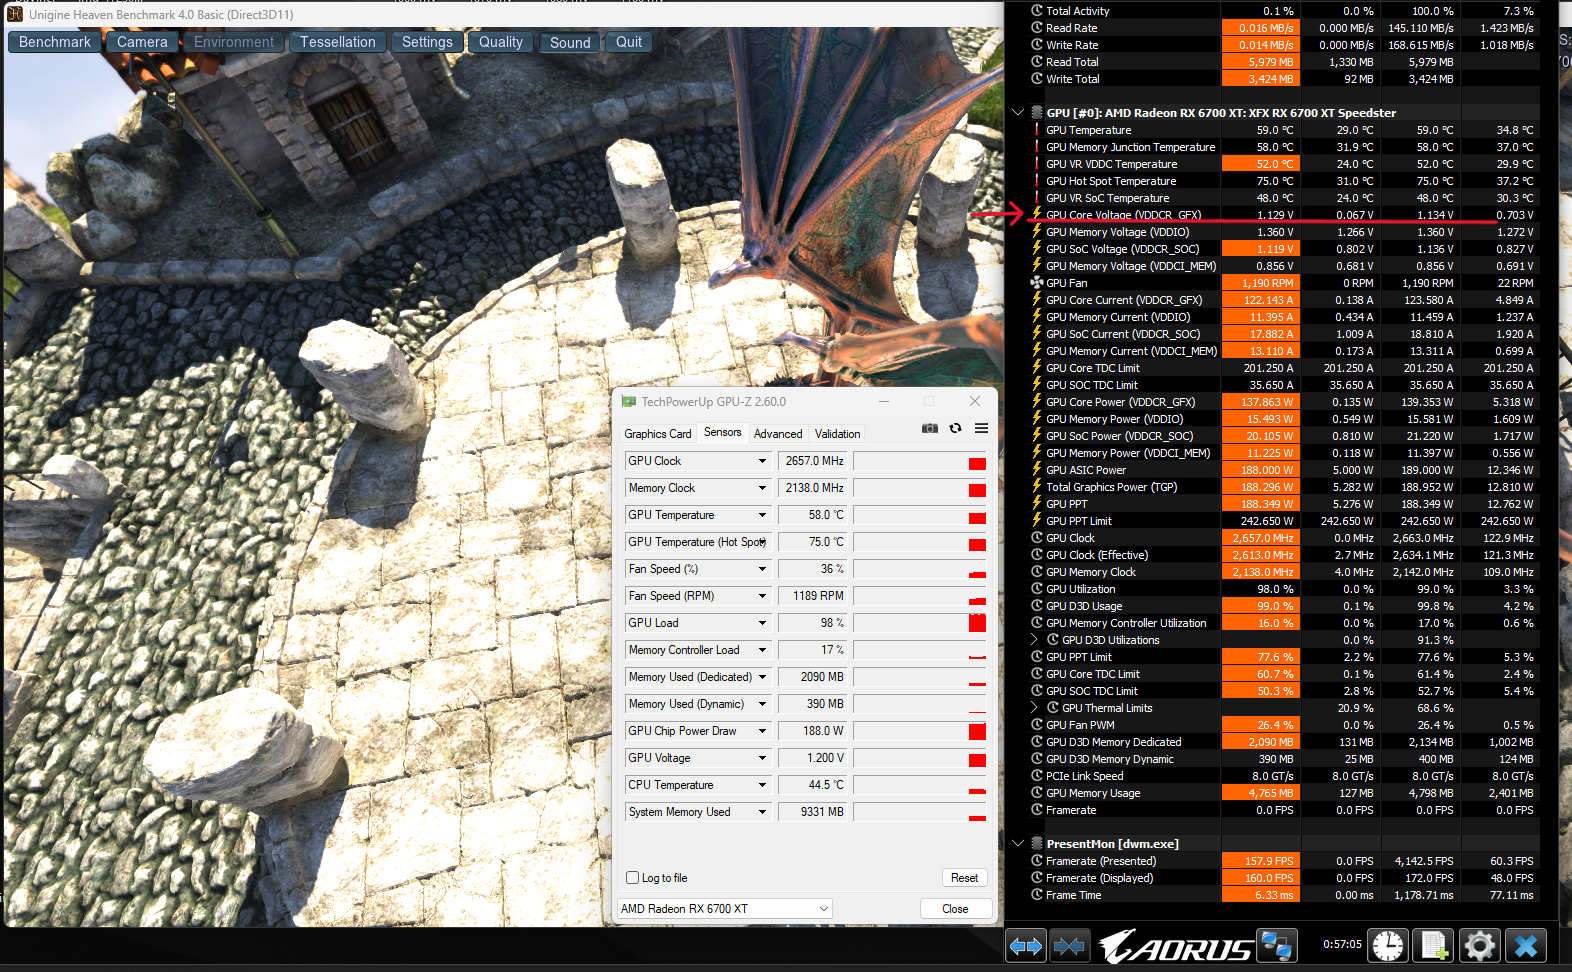Image resolution: width=1572 pixels, height=972 pixels.
Task: Click the GPU-Z refresh icon
Action: click(955, 428)
